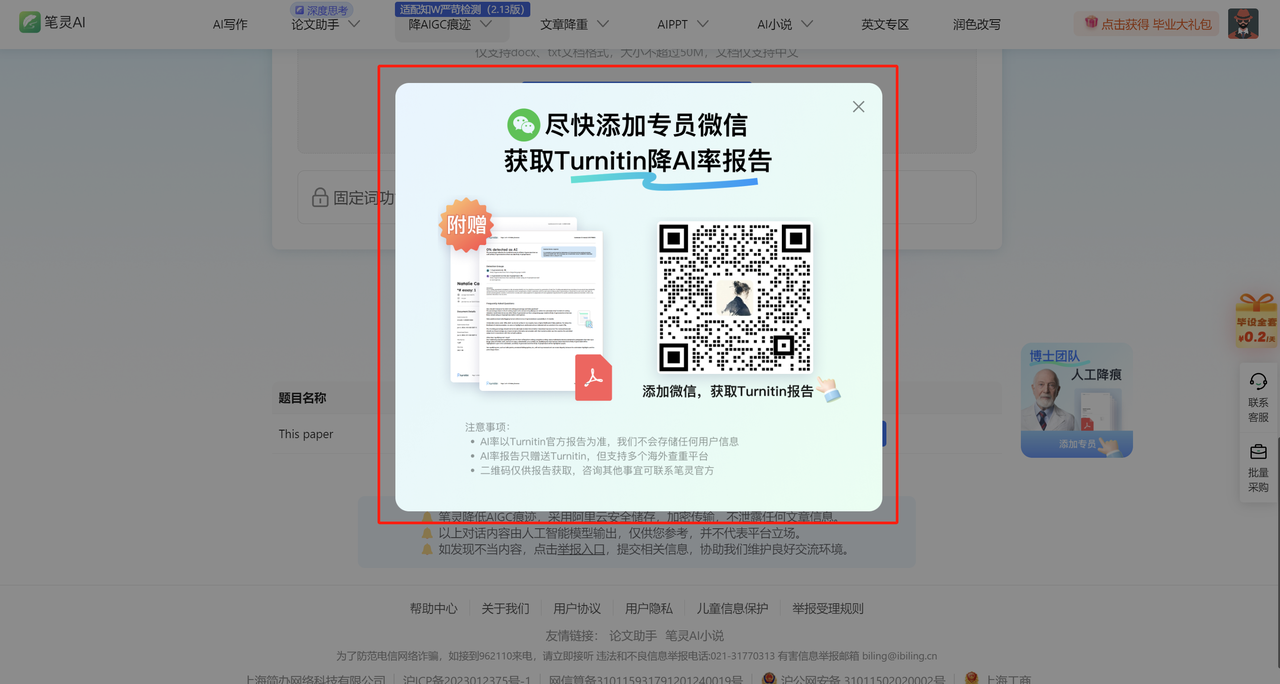Screen dimensions: 1280x684
Task: Click the 笔灵AI logo
Action: [52, 22]
